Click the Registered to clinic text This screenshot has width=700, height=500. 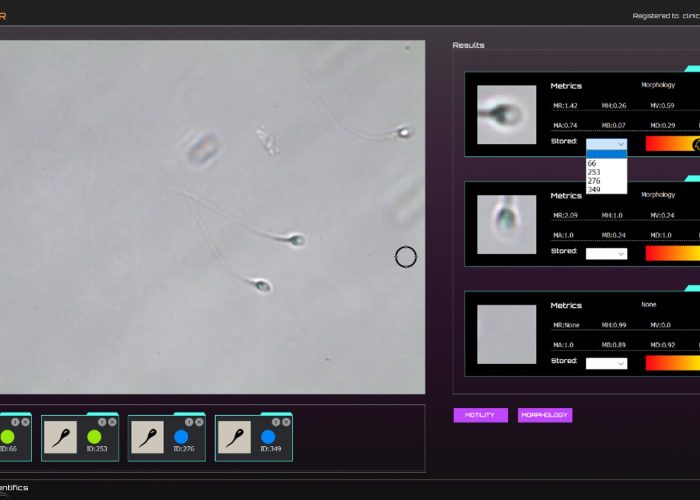pyautogui.click(x=666, y=16)
